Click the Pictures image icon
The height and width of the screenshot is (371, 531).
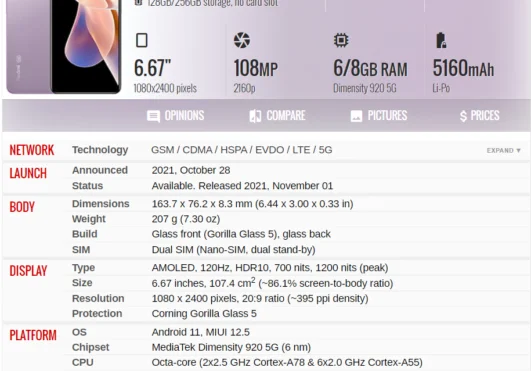click(x=356, y=116)
